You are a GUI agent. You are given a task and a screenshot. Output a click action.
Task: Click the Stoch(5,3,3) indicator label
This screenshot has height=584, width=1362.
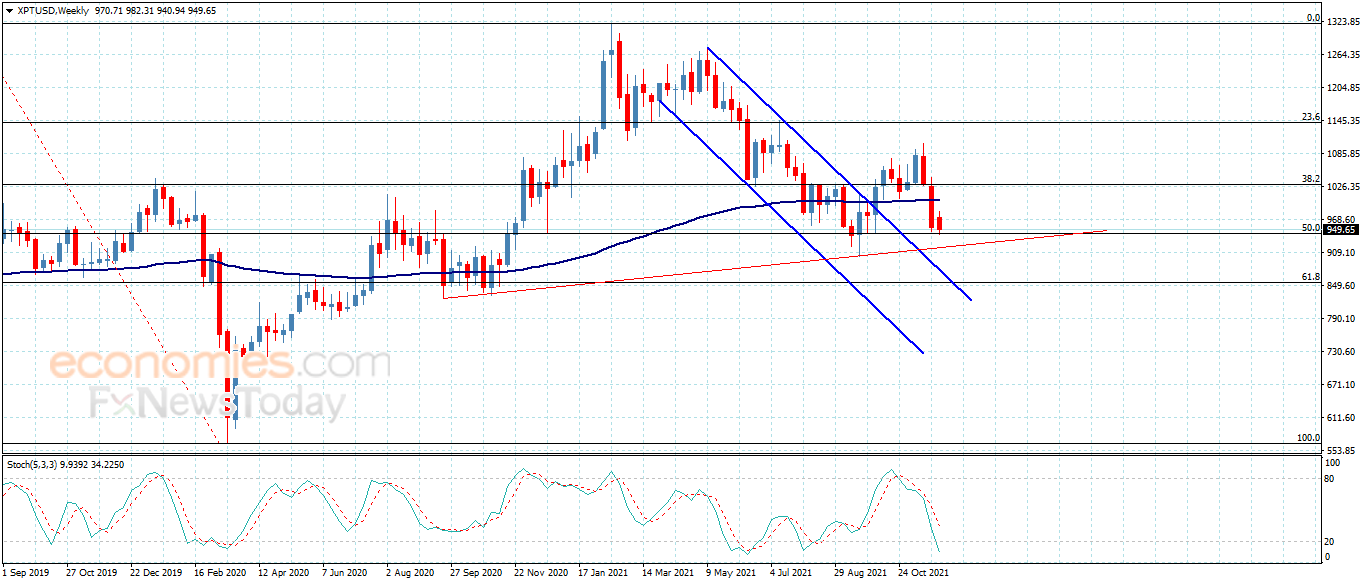[32, 464]
